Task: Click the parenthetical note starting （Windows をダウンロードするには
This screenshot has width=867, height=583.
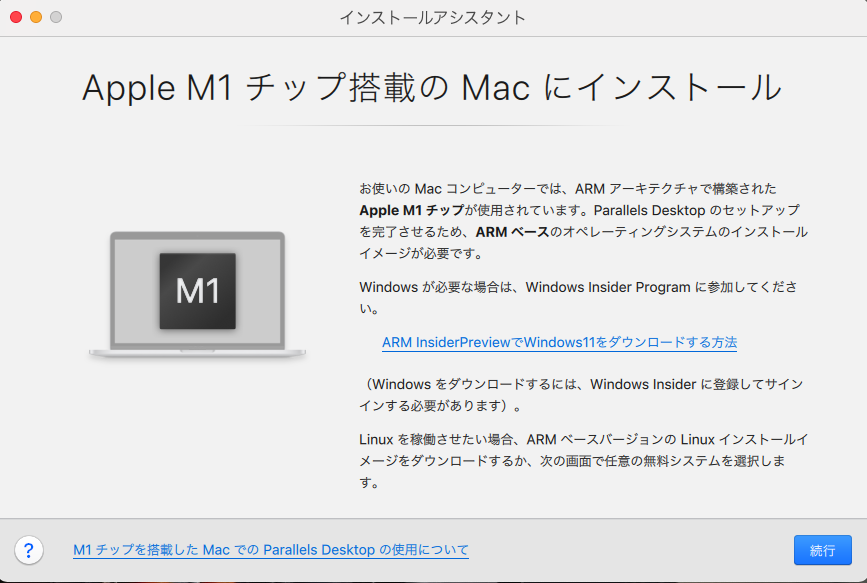Action: (x=581, y=394)
